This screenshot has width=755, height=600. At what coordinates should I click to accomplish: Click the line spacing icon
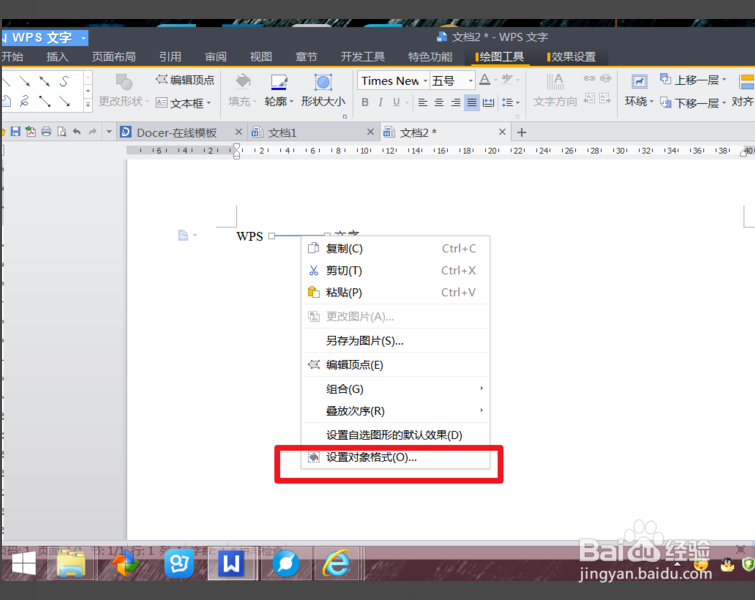[507, 102]
